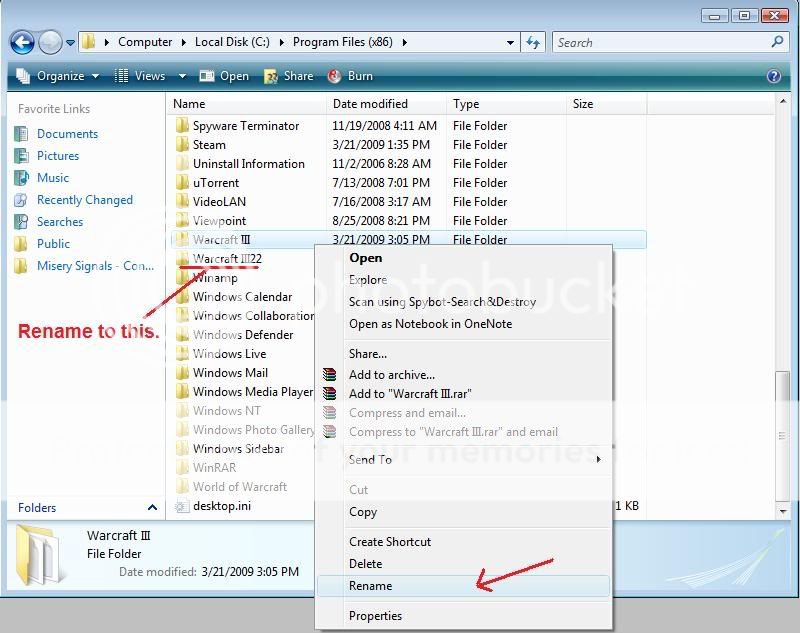The image size is (800, 633).
Task: Click the refresh icon beside address bar
Action: pos(533,42)
